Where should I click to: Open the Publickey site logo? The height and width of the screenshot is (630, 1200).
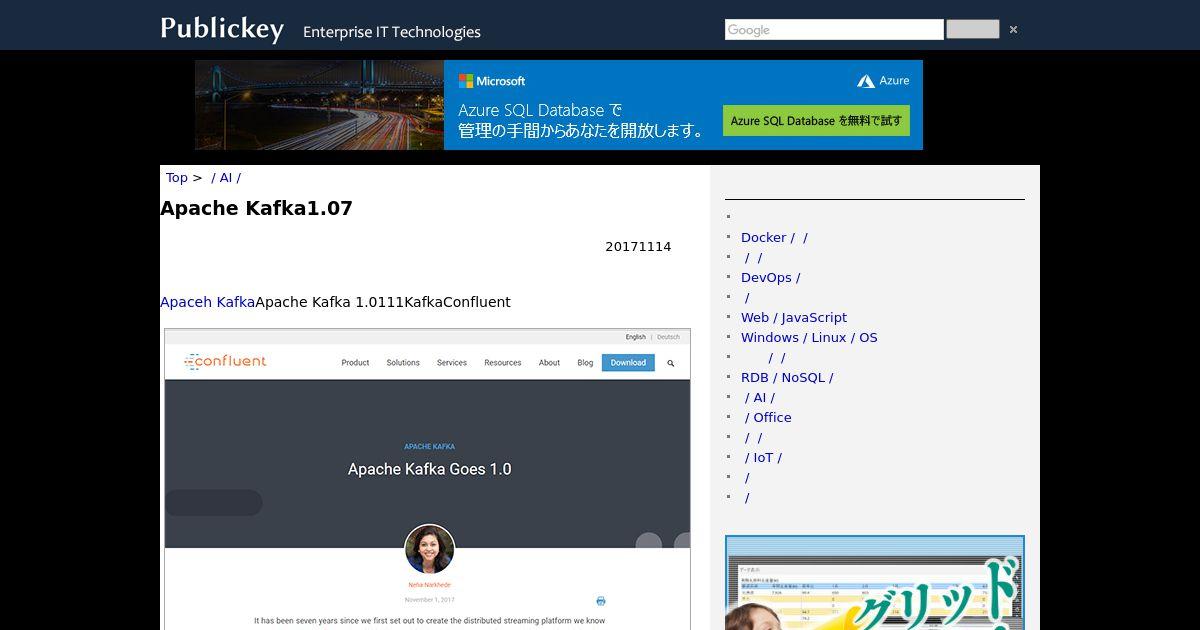pyautogui.click(x=222, y=29)
